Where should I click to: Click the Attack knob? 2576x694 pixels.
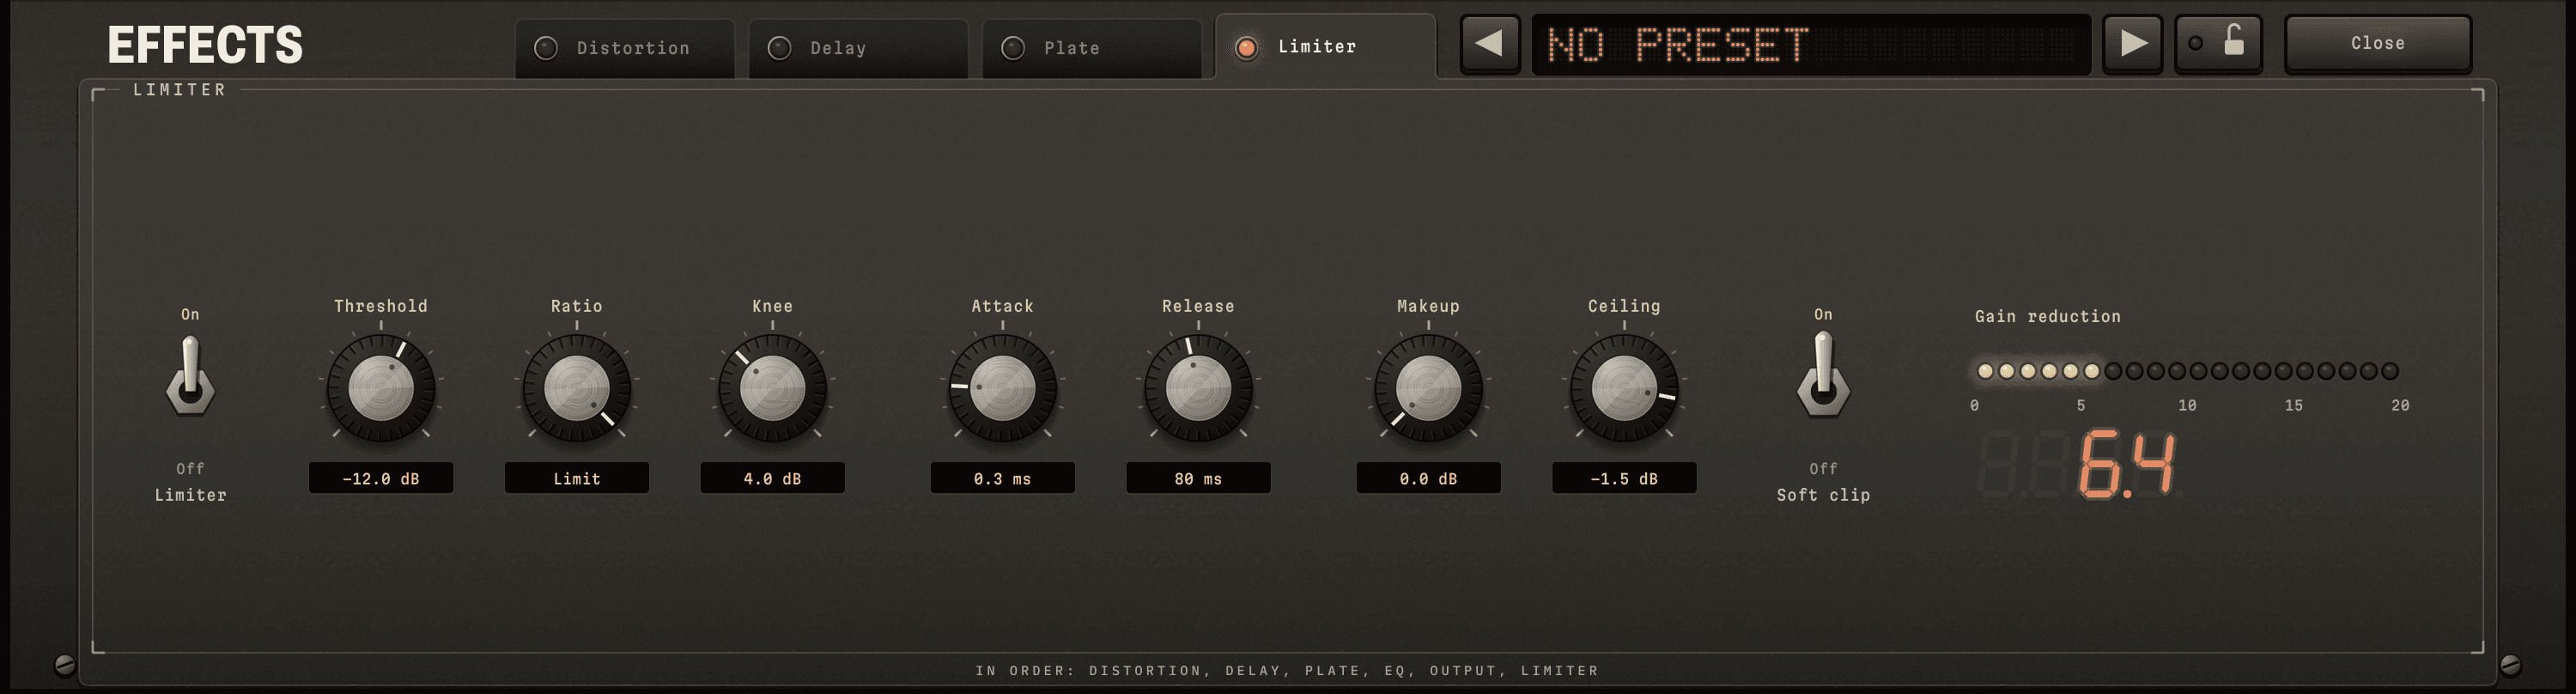(x=1003, y=388)
